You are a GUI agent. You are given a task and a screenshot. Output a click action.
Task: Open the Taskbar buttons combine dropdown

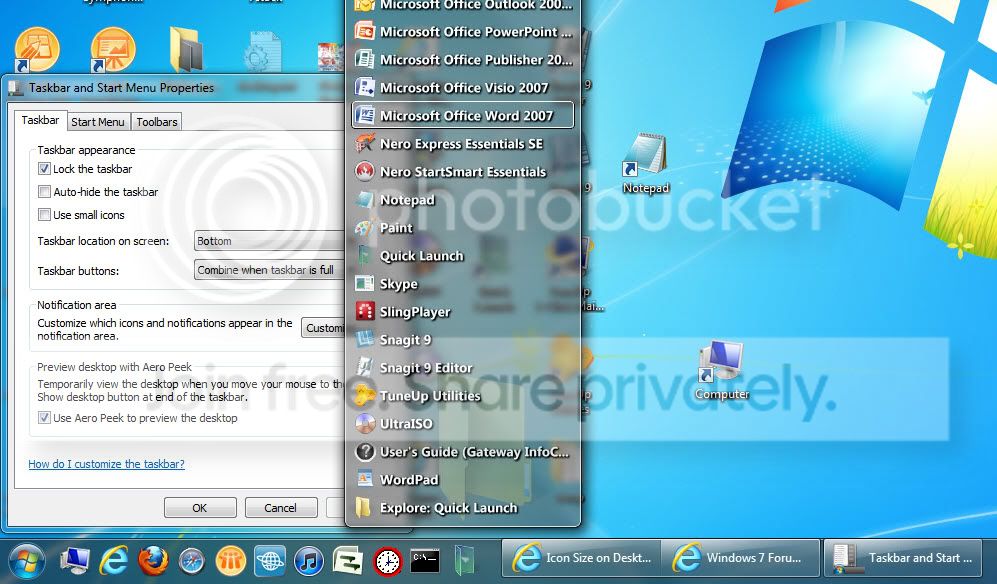pyautogui.click(x=269, y=270)
